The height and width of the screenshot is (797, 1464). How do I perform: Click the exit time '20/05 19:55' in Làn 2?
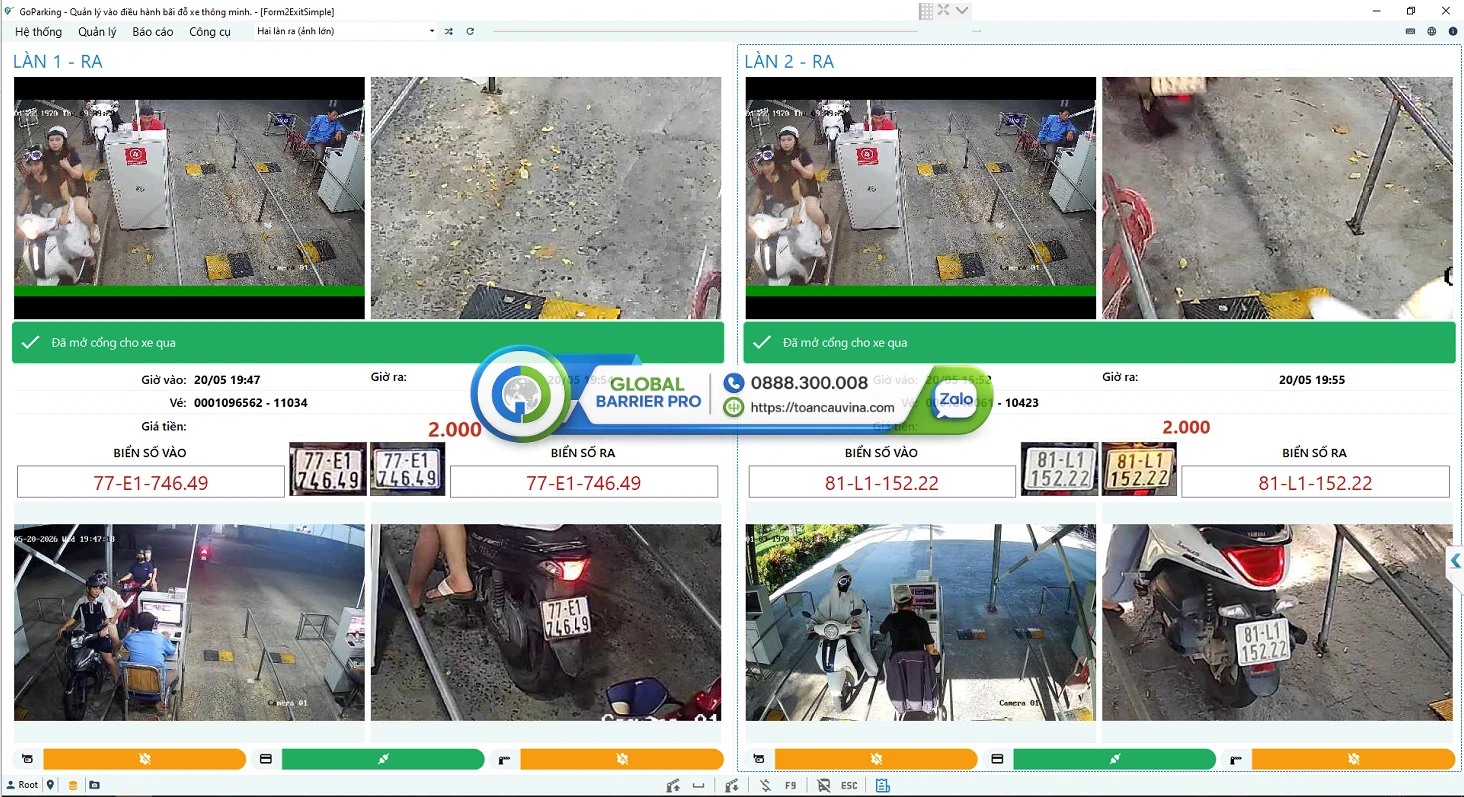coord(1312,380)
